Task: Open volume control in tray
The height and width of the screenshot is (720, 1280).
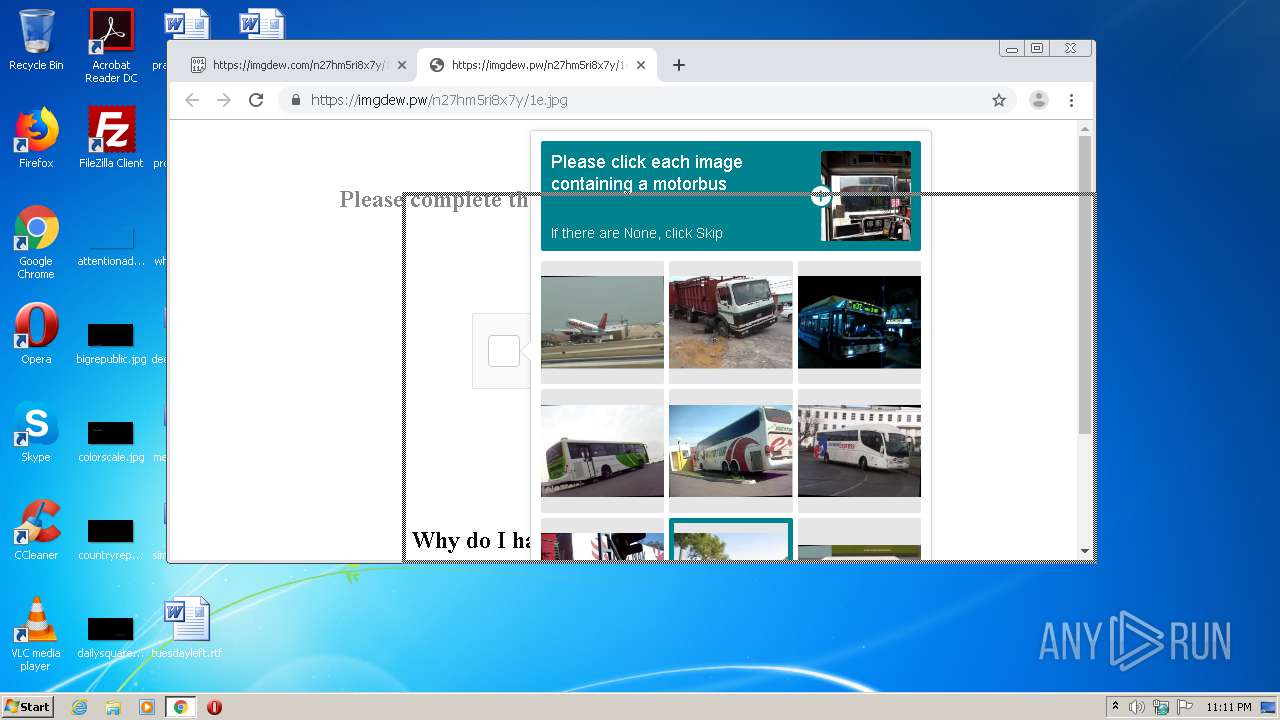Action: pyautogui.click(x=1137, y=707)
